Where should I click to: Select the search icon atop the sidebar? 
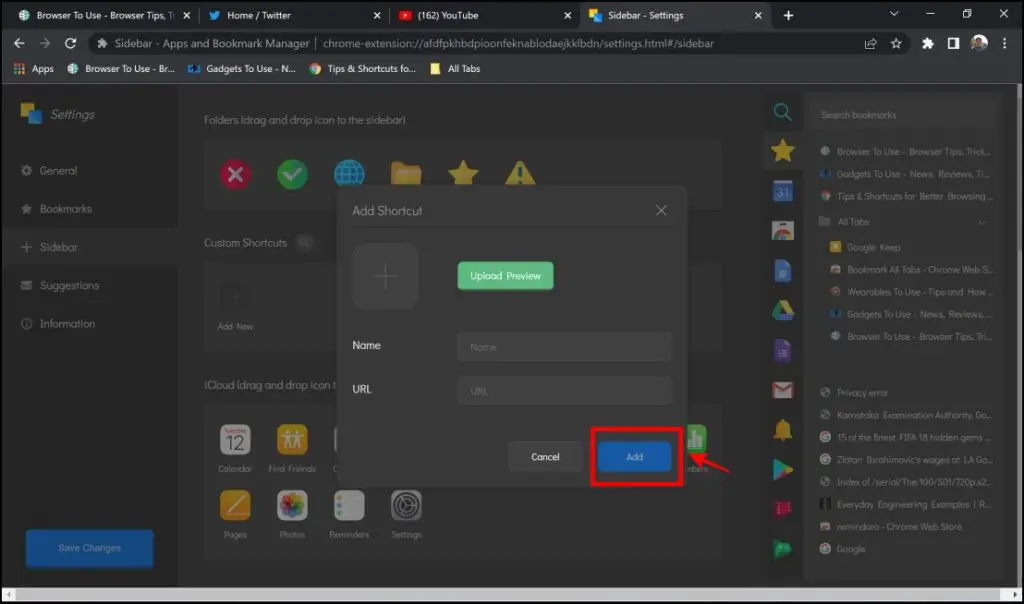point(783,113)
